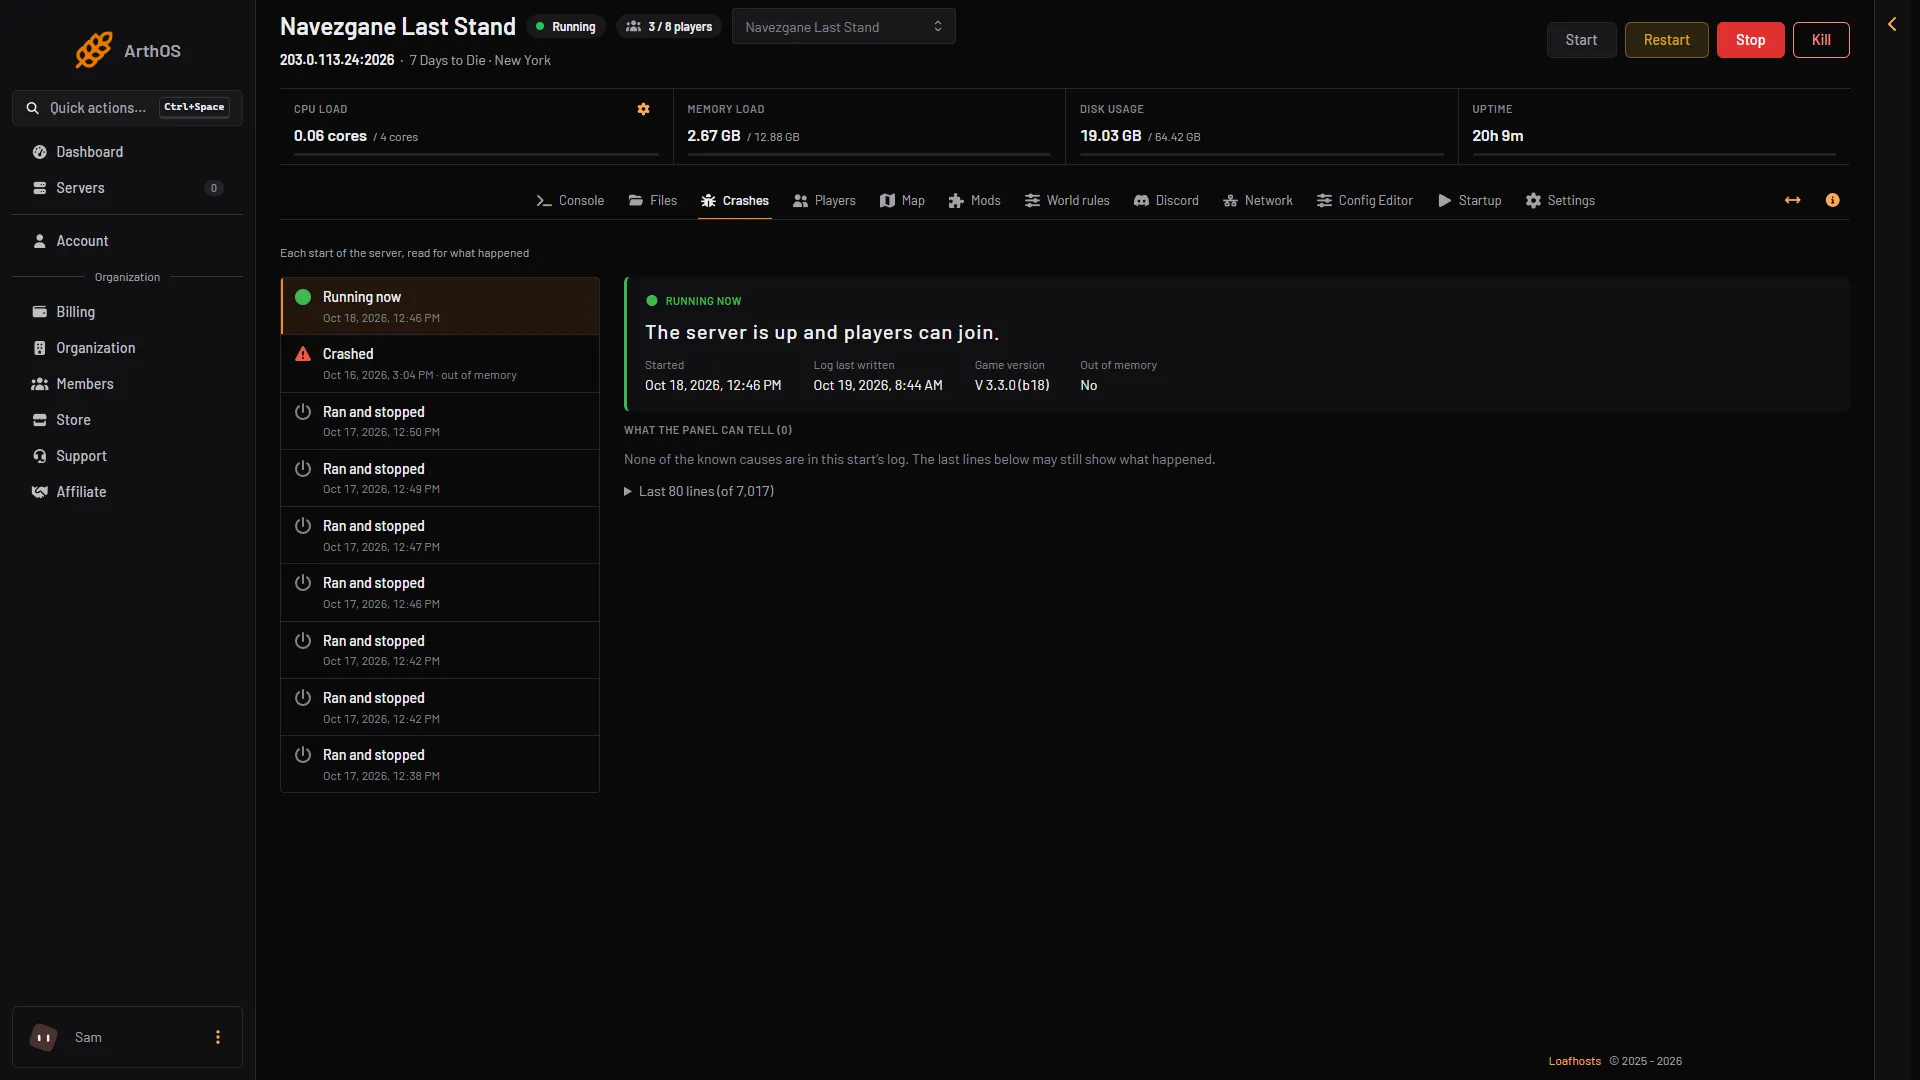The height and width of the screenshot is (1080, 1920).
Task: Click the Kill server button
Action: point(1821,40)
